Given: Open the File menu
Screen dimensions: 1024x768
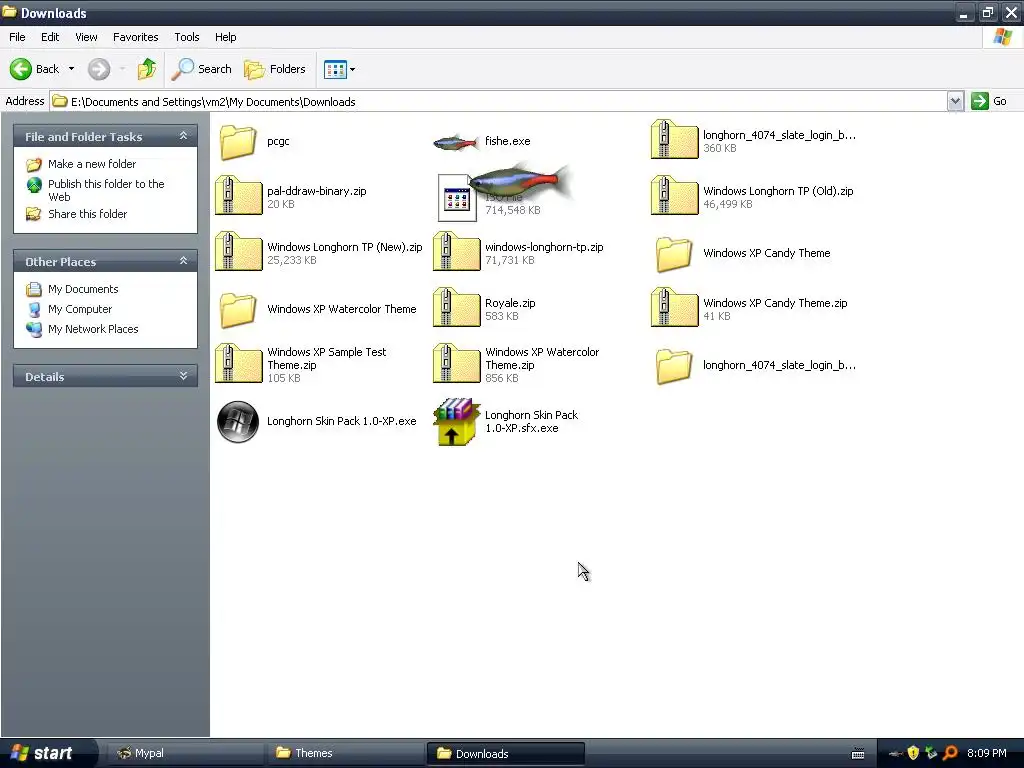Looking at the screenshot, I should tap(17, 37).
